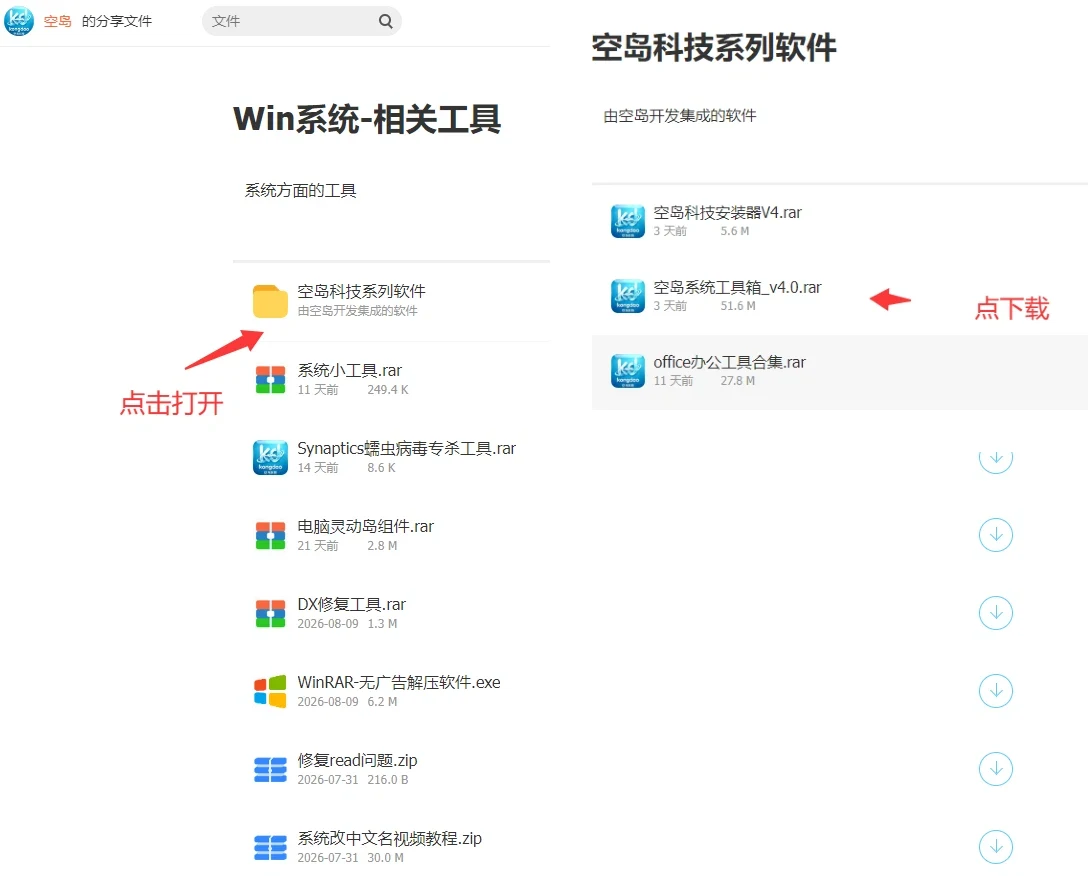Click the 修复read问题.zip file icon
This screenshot has height=876, width=1088.
[270, 770]
